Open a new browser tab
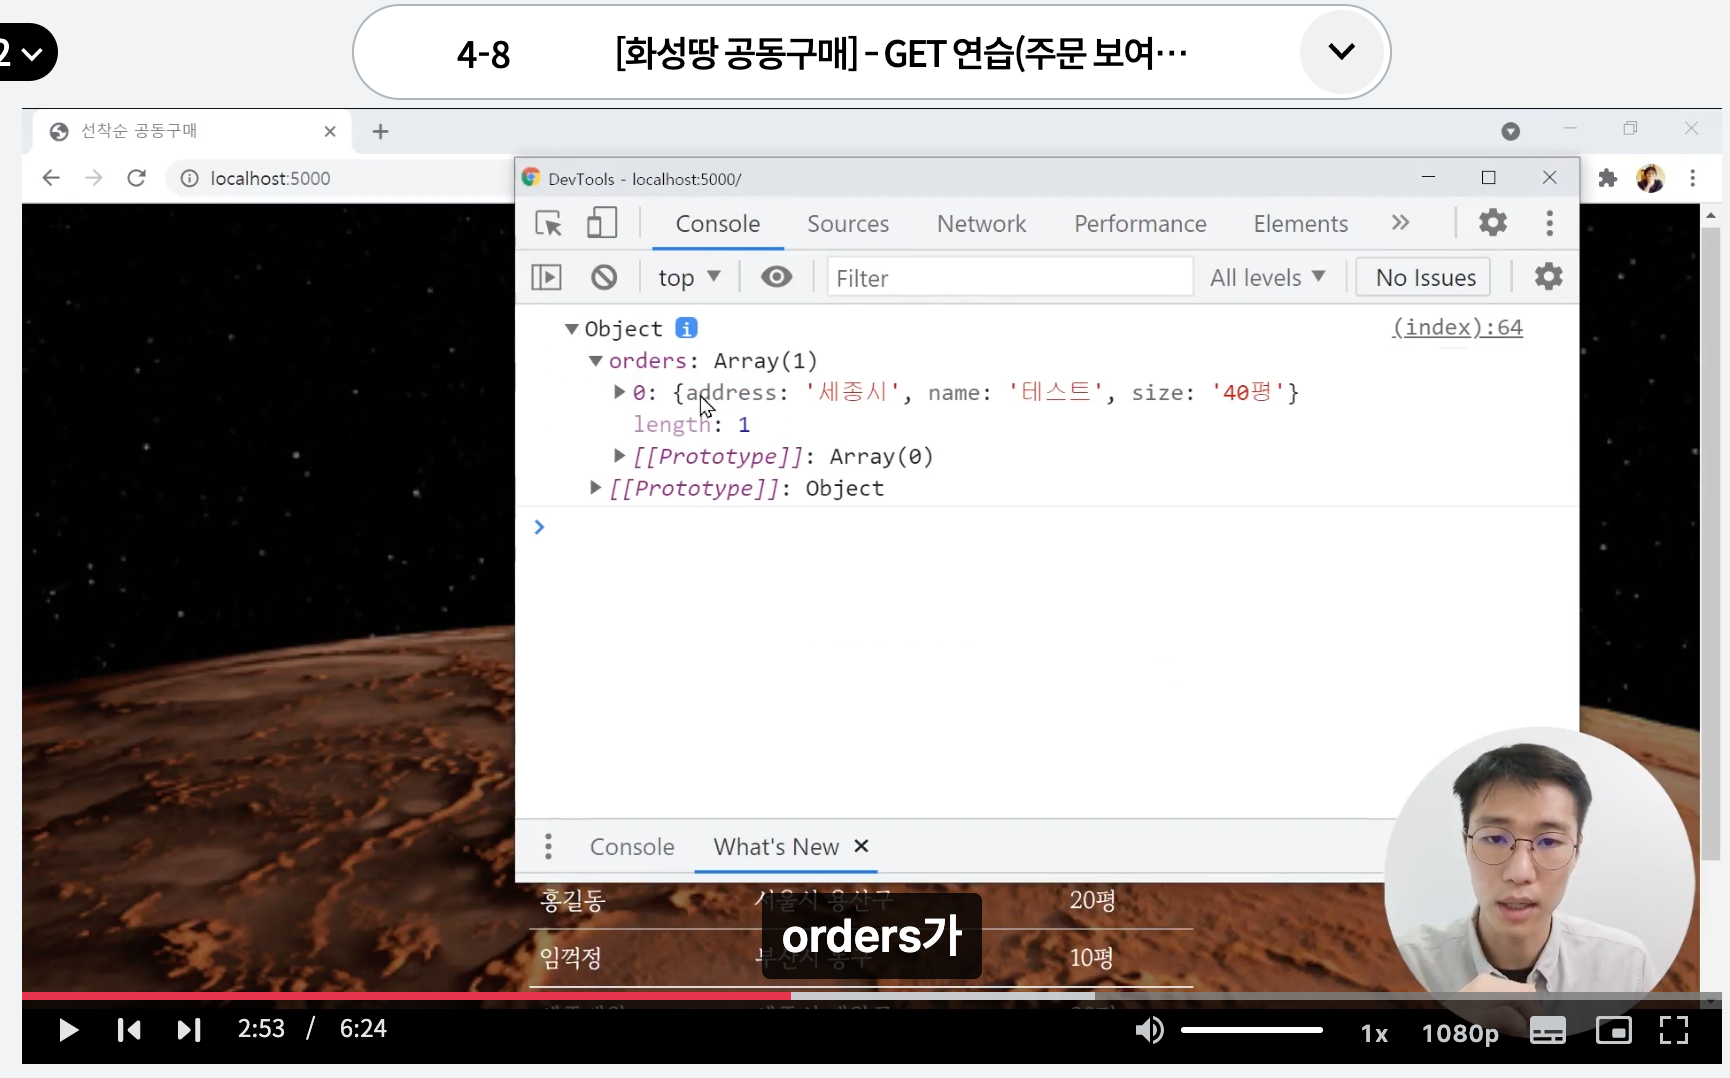 (380, 131)
